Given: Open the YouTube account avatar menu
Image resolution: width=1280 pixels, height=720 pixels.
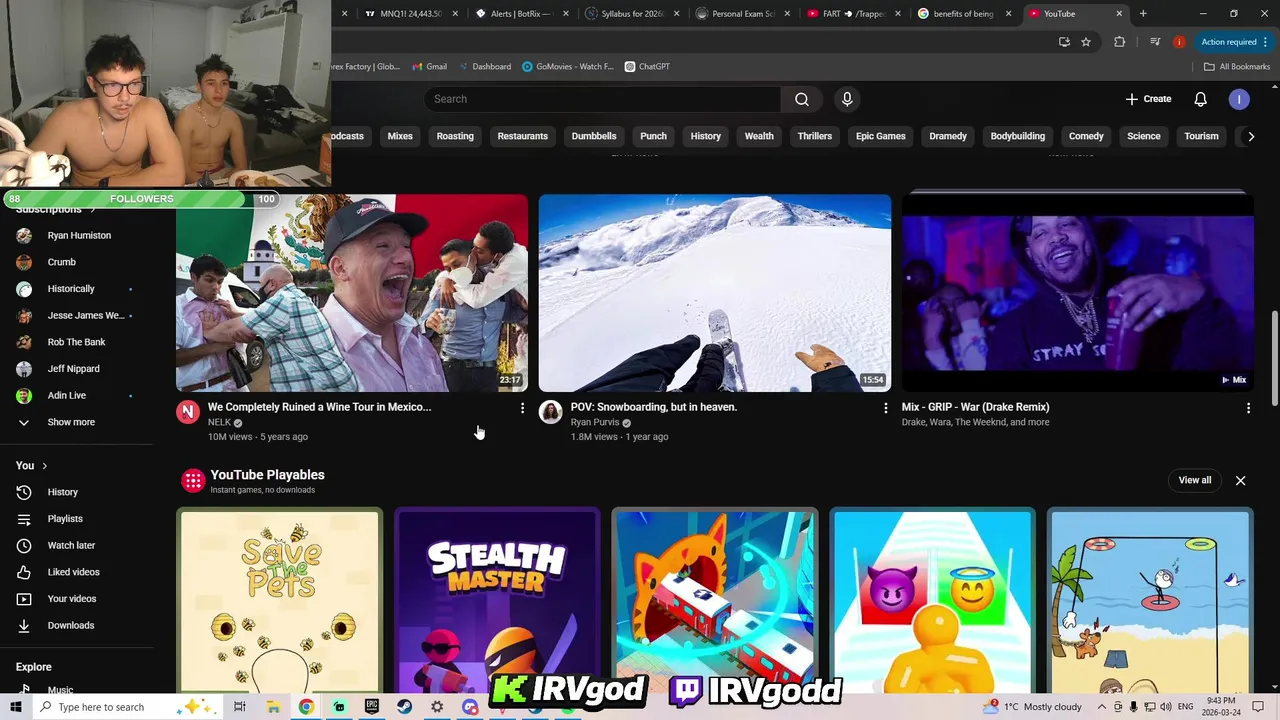Looking at the screenshot, I should 1239,99.
